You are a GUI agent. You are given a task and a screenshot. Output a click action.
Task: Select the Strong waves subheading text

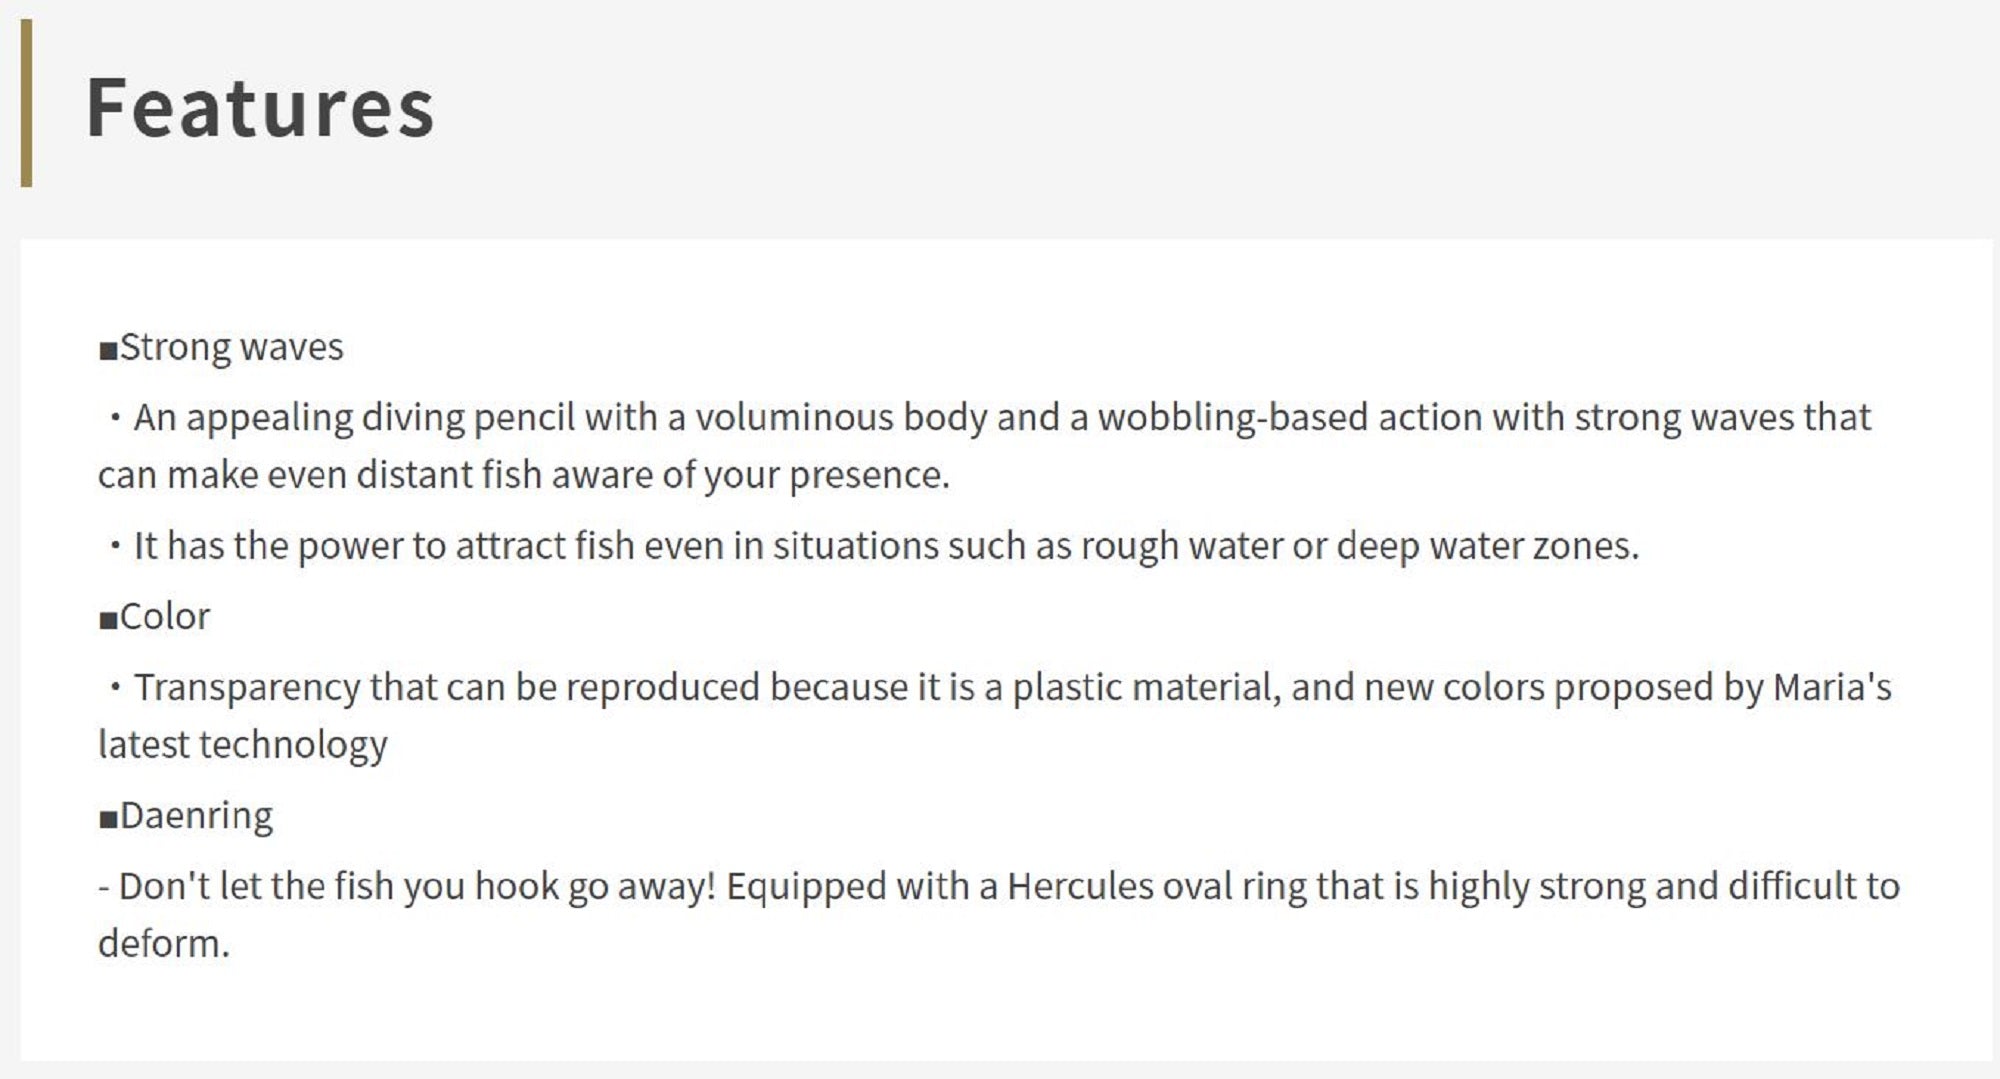(x=231, y=347)
